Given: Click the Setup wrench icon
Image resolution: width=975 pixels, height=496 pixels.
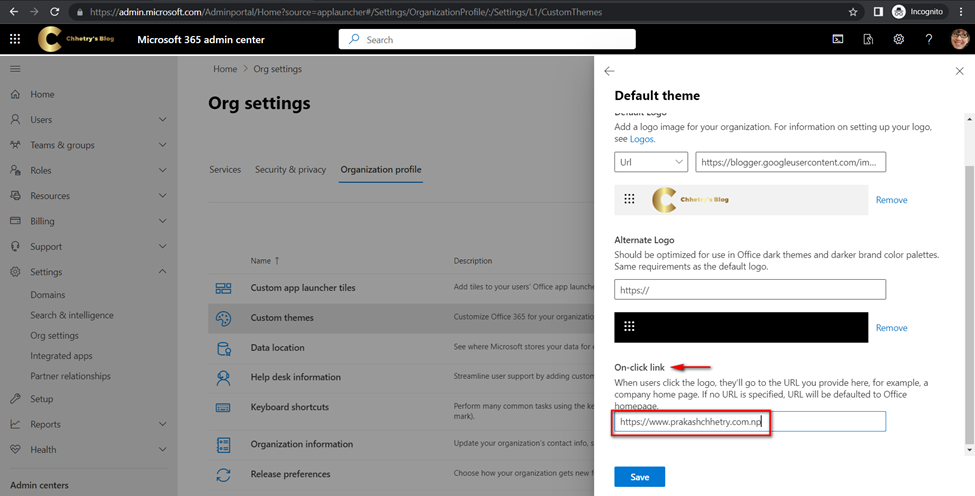Looking at the screenshot, I should click(x=16, y=399).
